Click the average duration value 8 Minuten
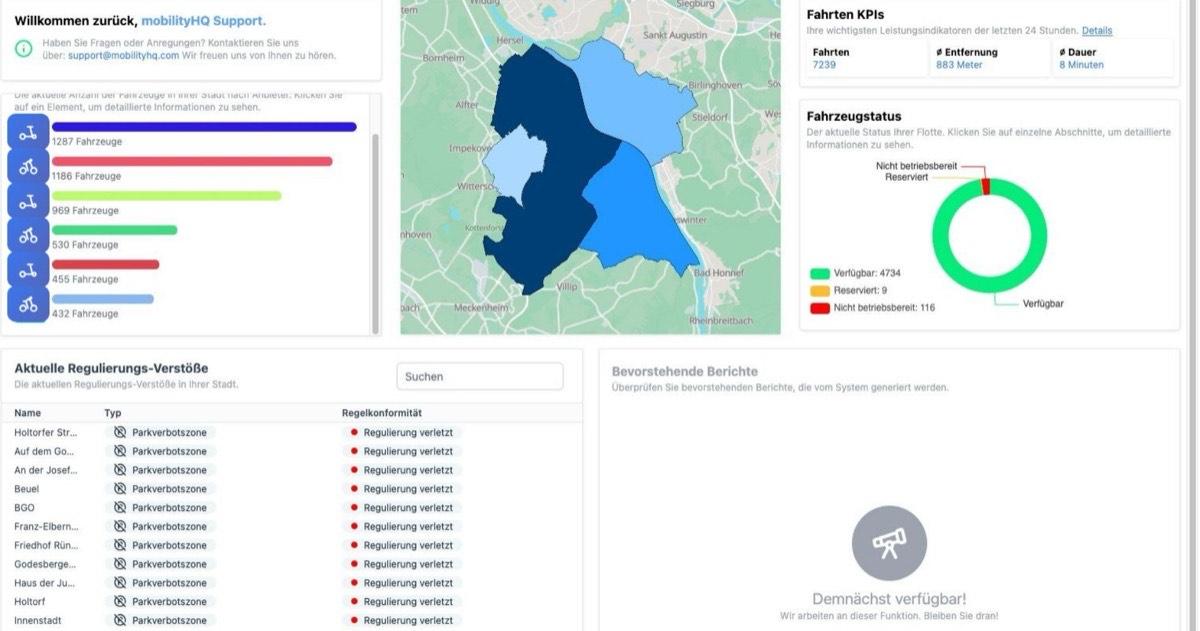 (1082, 65)
